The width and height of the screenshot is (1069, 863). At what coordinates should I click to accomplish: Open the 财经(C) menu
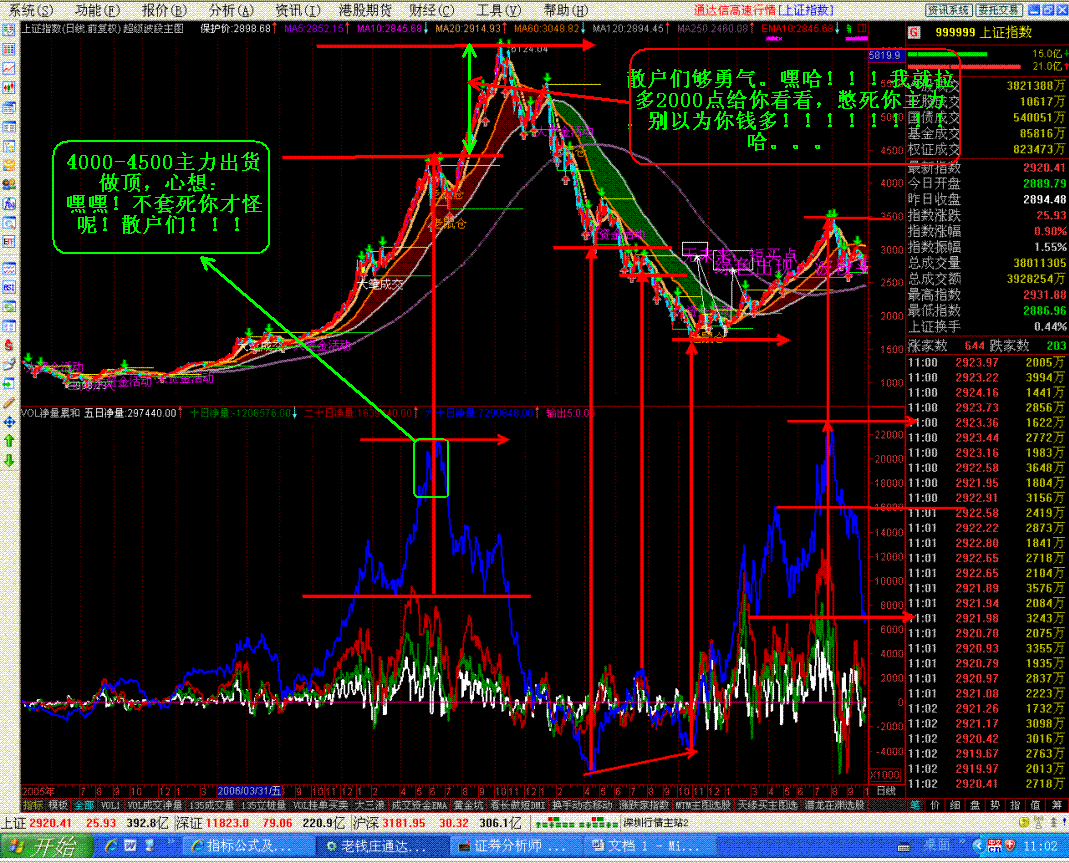click(432, 10)
